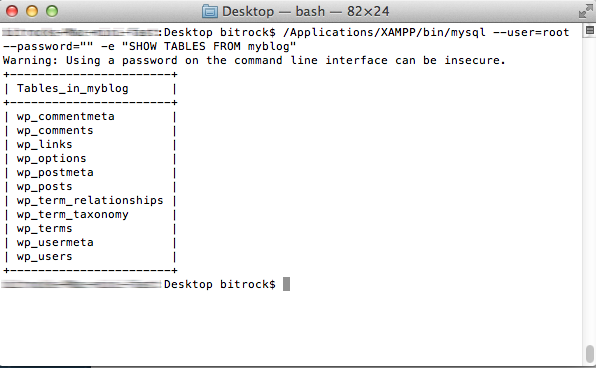Click the vertical scrollbar thumb

pos(590,354)
